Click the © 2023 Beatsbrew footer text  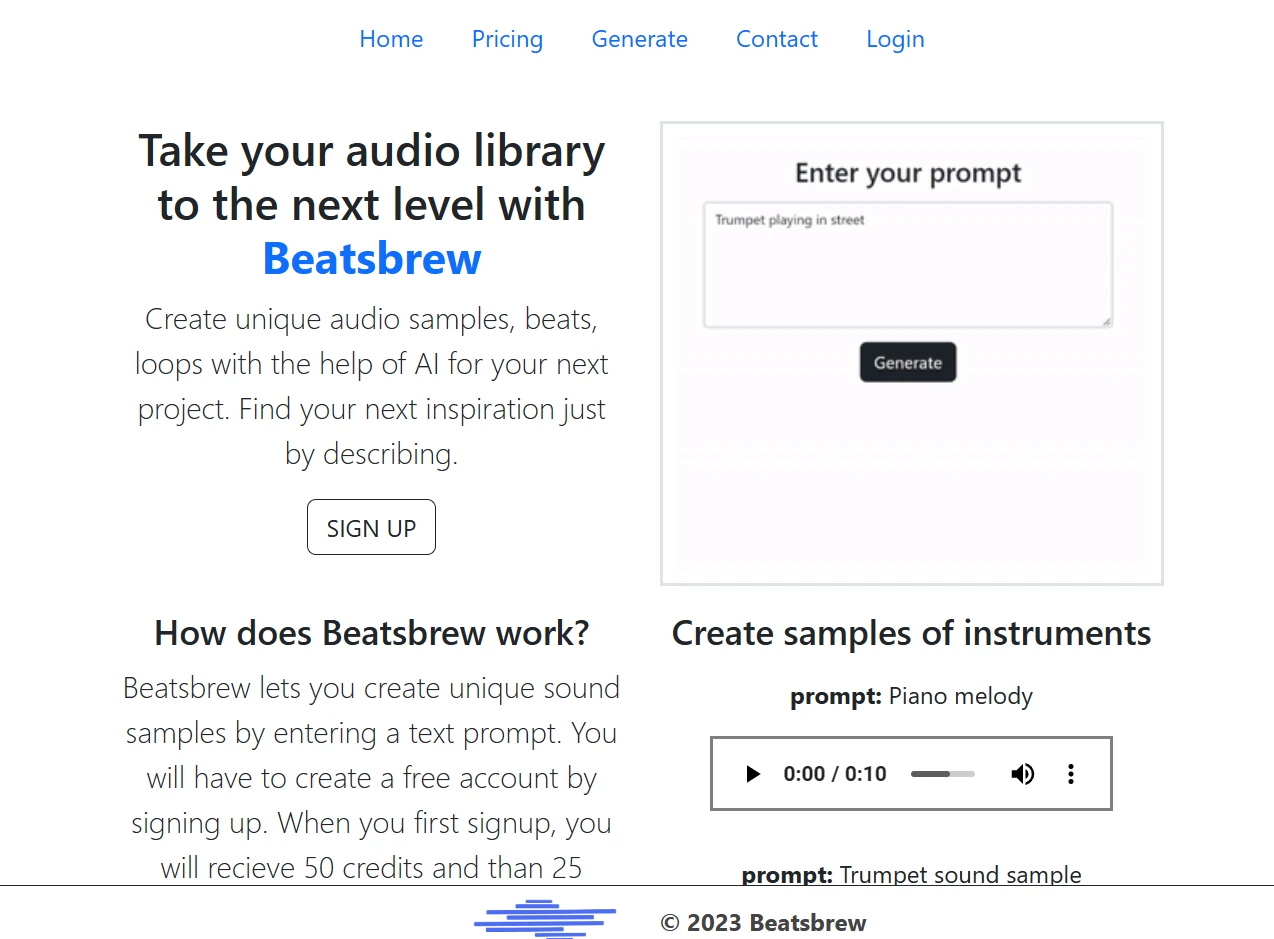(763, 923)
